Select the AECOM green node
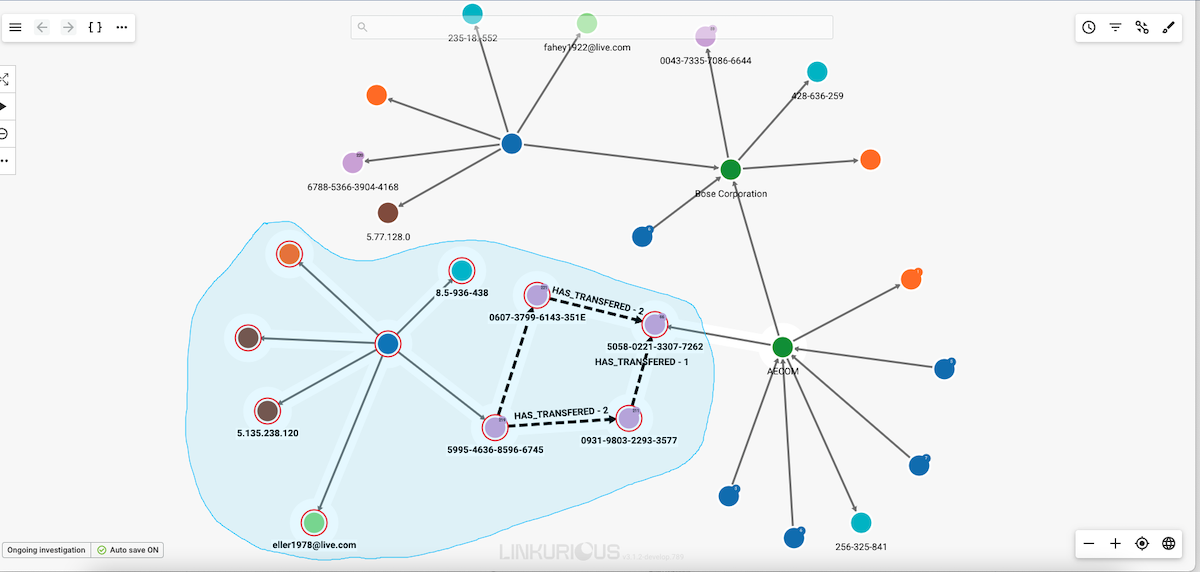The width and height of the screenshot is (1200, 572). (x=783, y=347)
